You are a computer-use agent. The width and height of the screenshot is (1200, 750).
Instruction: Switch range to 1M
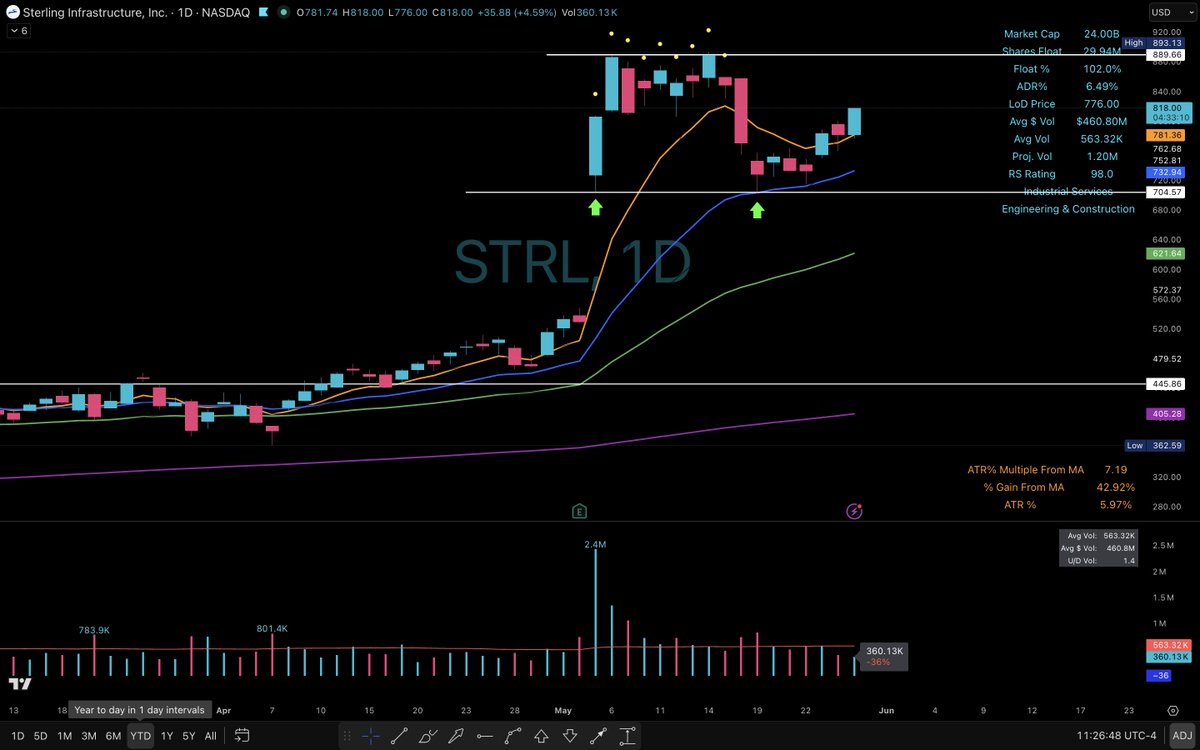(x=65, y=736)
